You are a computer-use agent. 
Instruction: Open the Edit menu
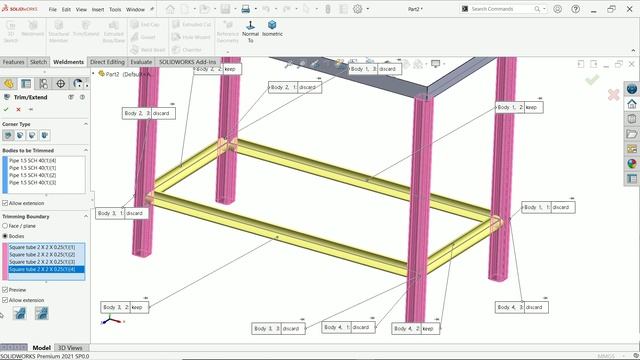click(x=66, y=9)
